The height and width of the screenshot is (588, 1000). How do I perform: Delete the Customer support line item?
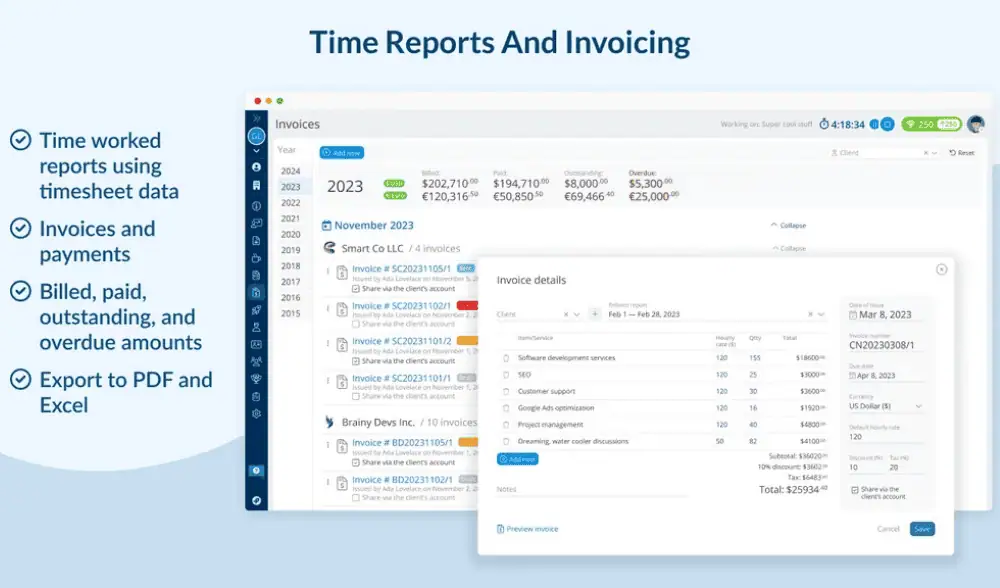[505, 391]
